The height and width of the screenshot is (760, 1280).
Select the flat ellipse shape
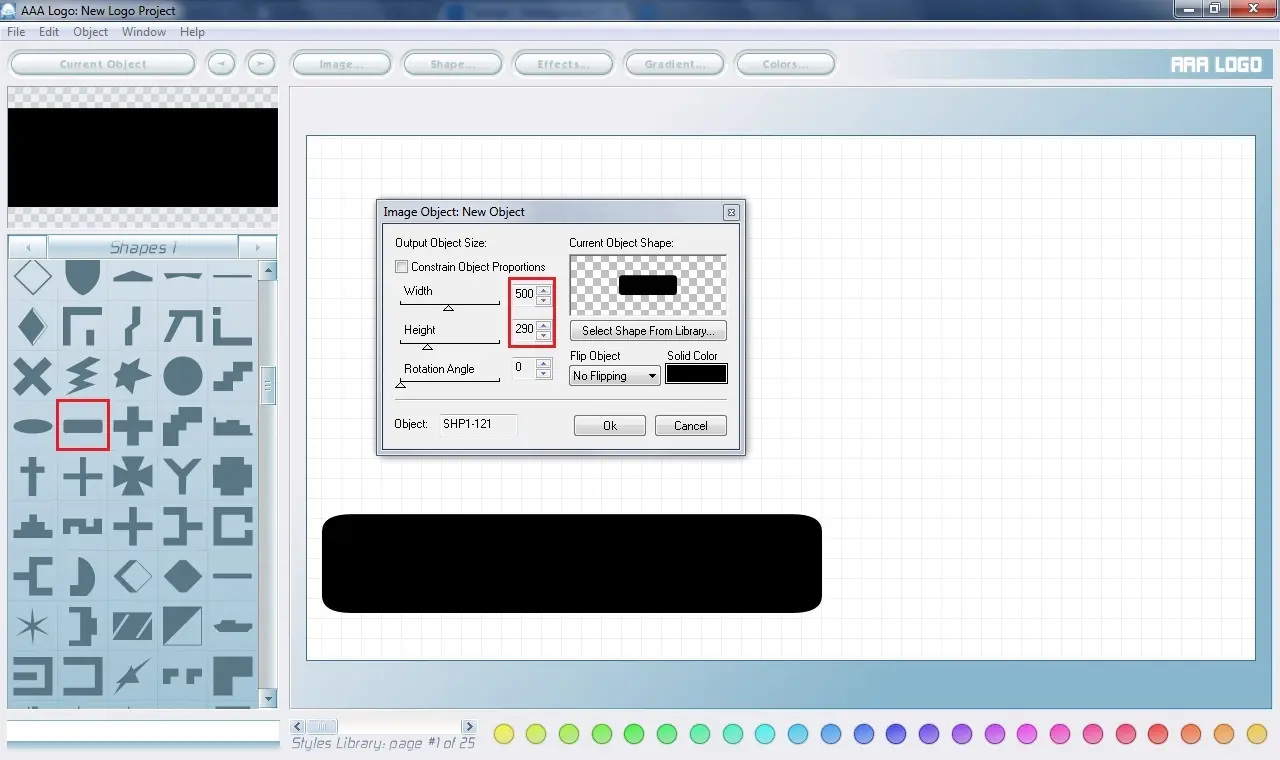click(x=33, y=426)
